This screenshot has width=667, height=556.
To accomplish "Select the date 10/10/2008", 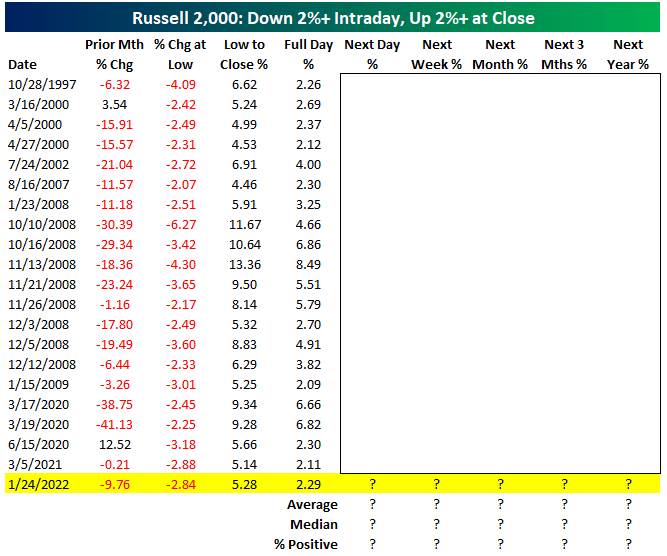I will [x=42, y=225].
